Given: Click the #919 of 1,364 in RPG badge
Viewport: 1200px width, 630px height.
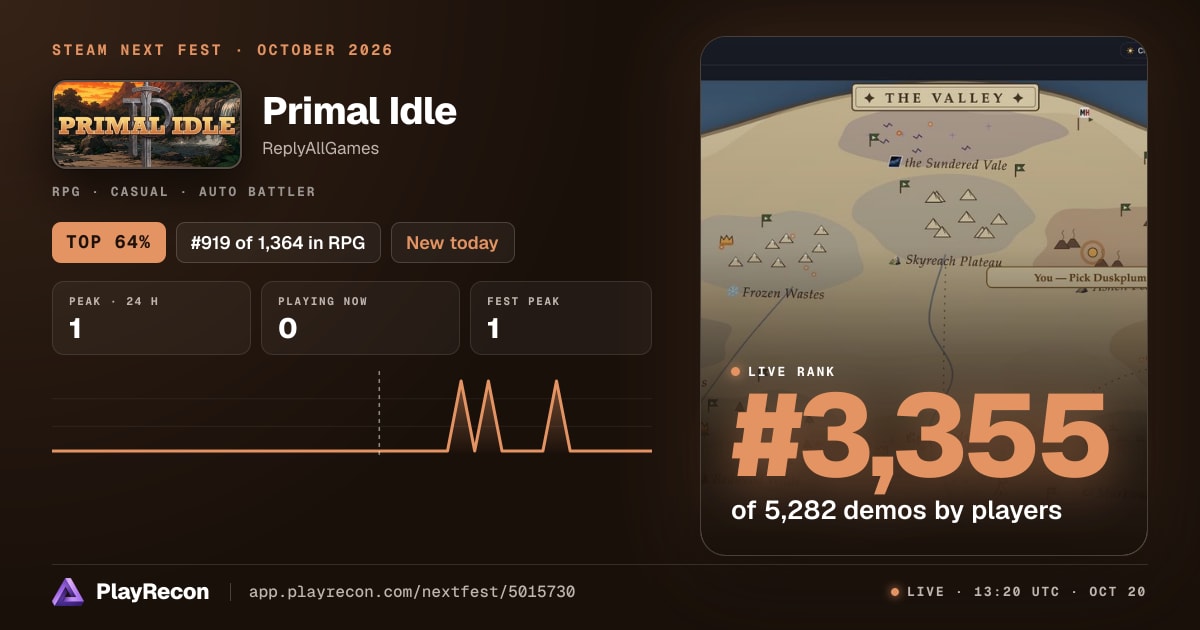Looking at the screenshot, I should (x=278, y=243).
